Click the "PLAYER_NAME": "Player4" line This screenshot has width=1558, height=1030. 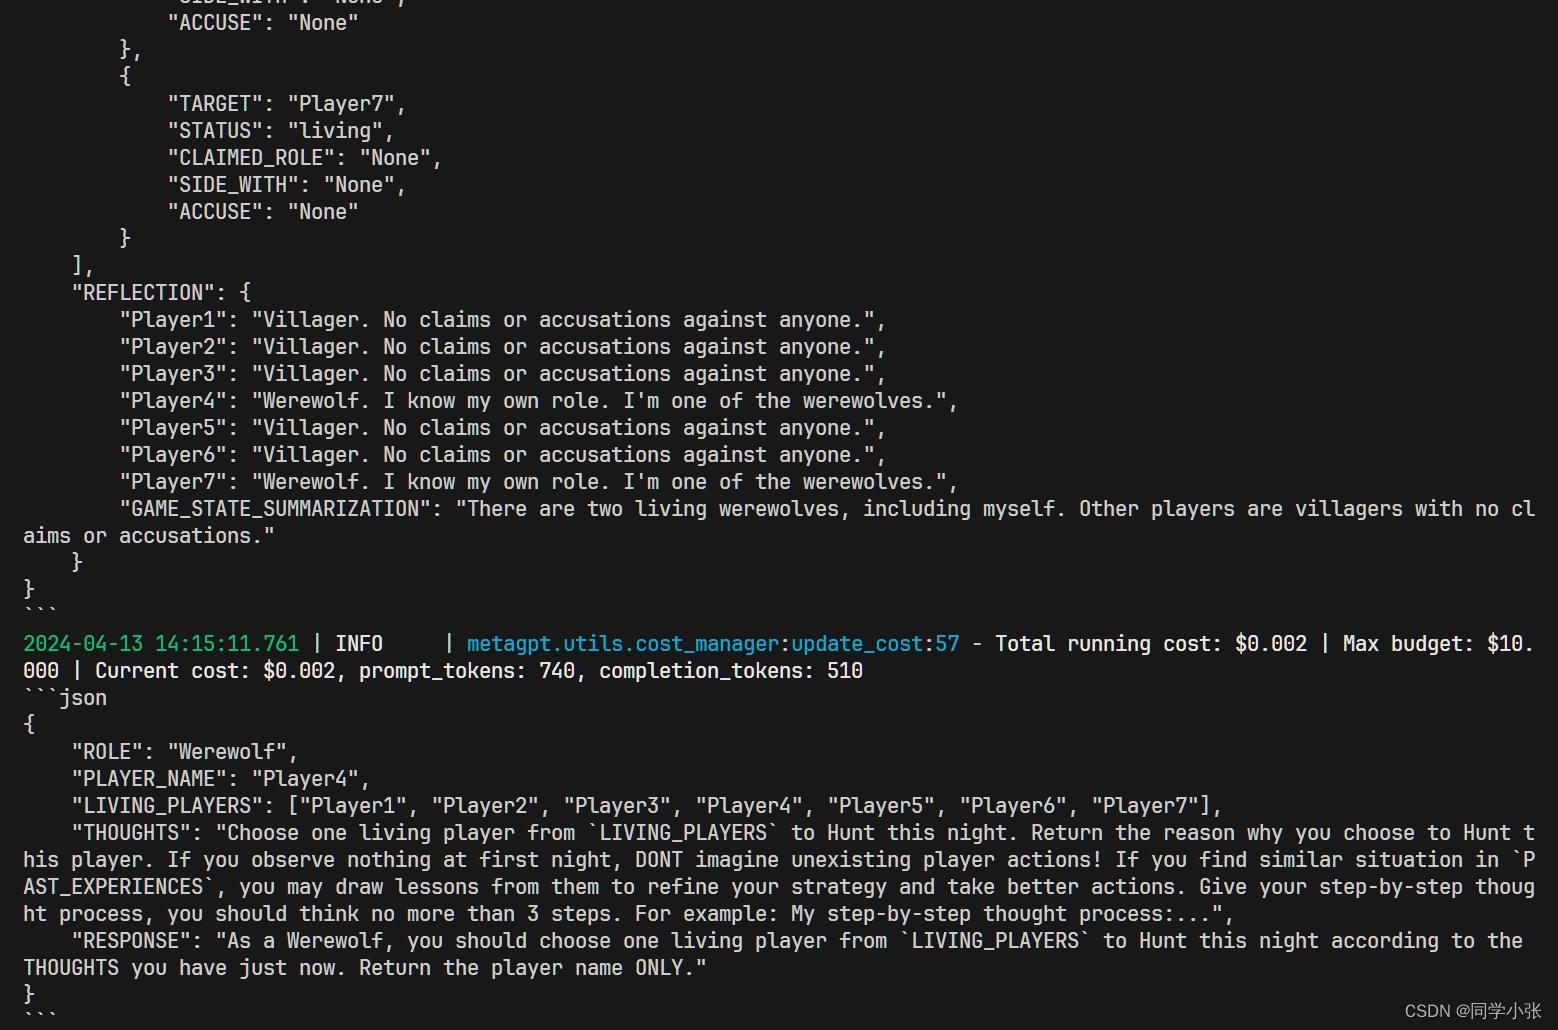[221, 779]
